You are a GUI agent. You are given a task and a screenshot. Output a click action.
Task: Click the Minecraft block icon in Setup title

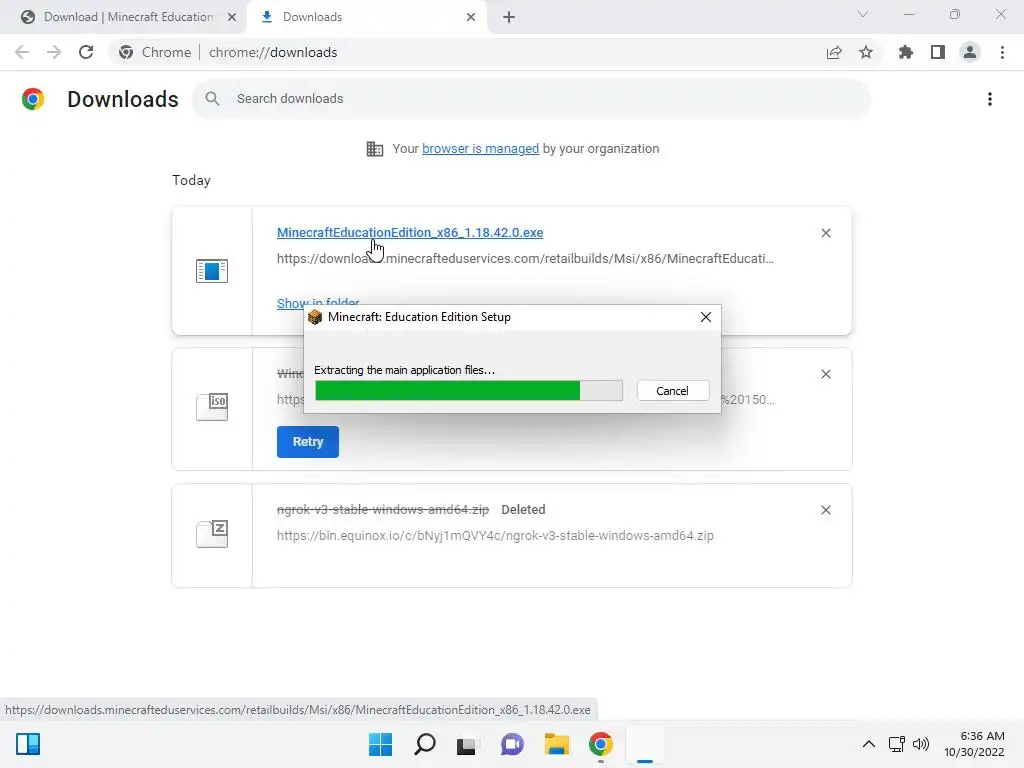[x=315, y=317]
